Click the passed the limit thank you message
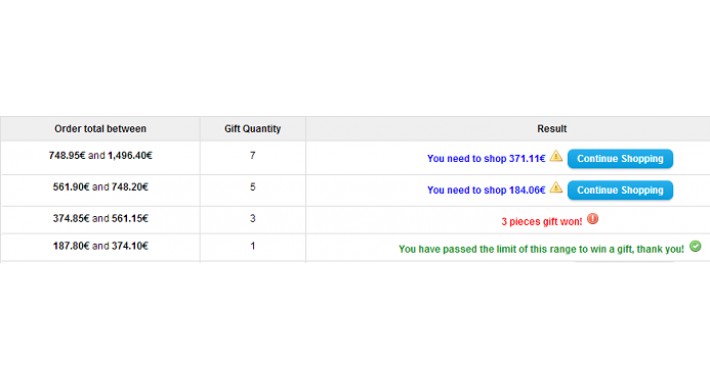Image resolution: width=710 pixels, height=380 pixels. pos(542,249)
